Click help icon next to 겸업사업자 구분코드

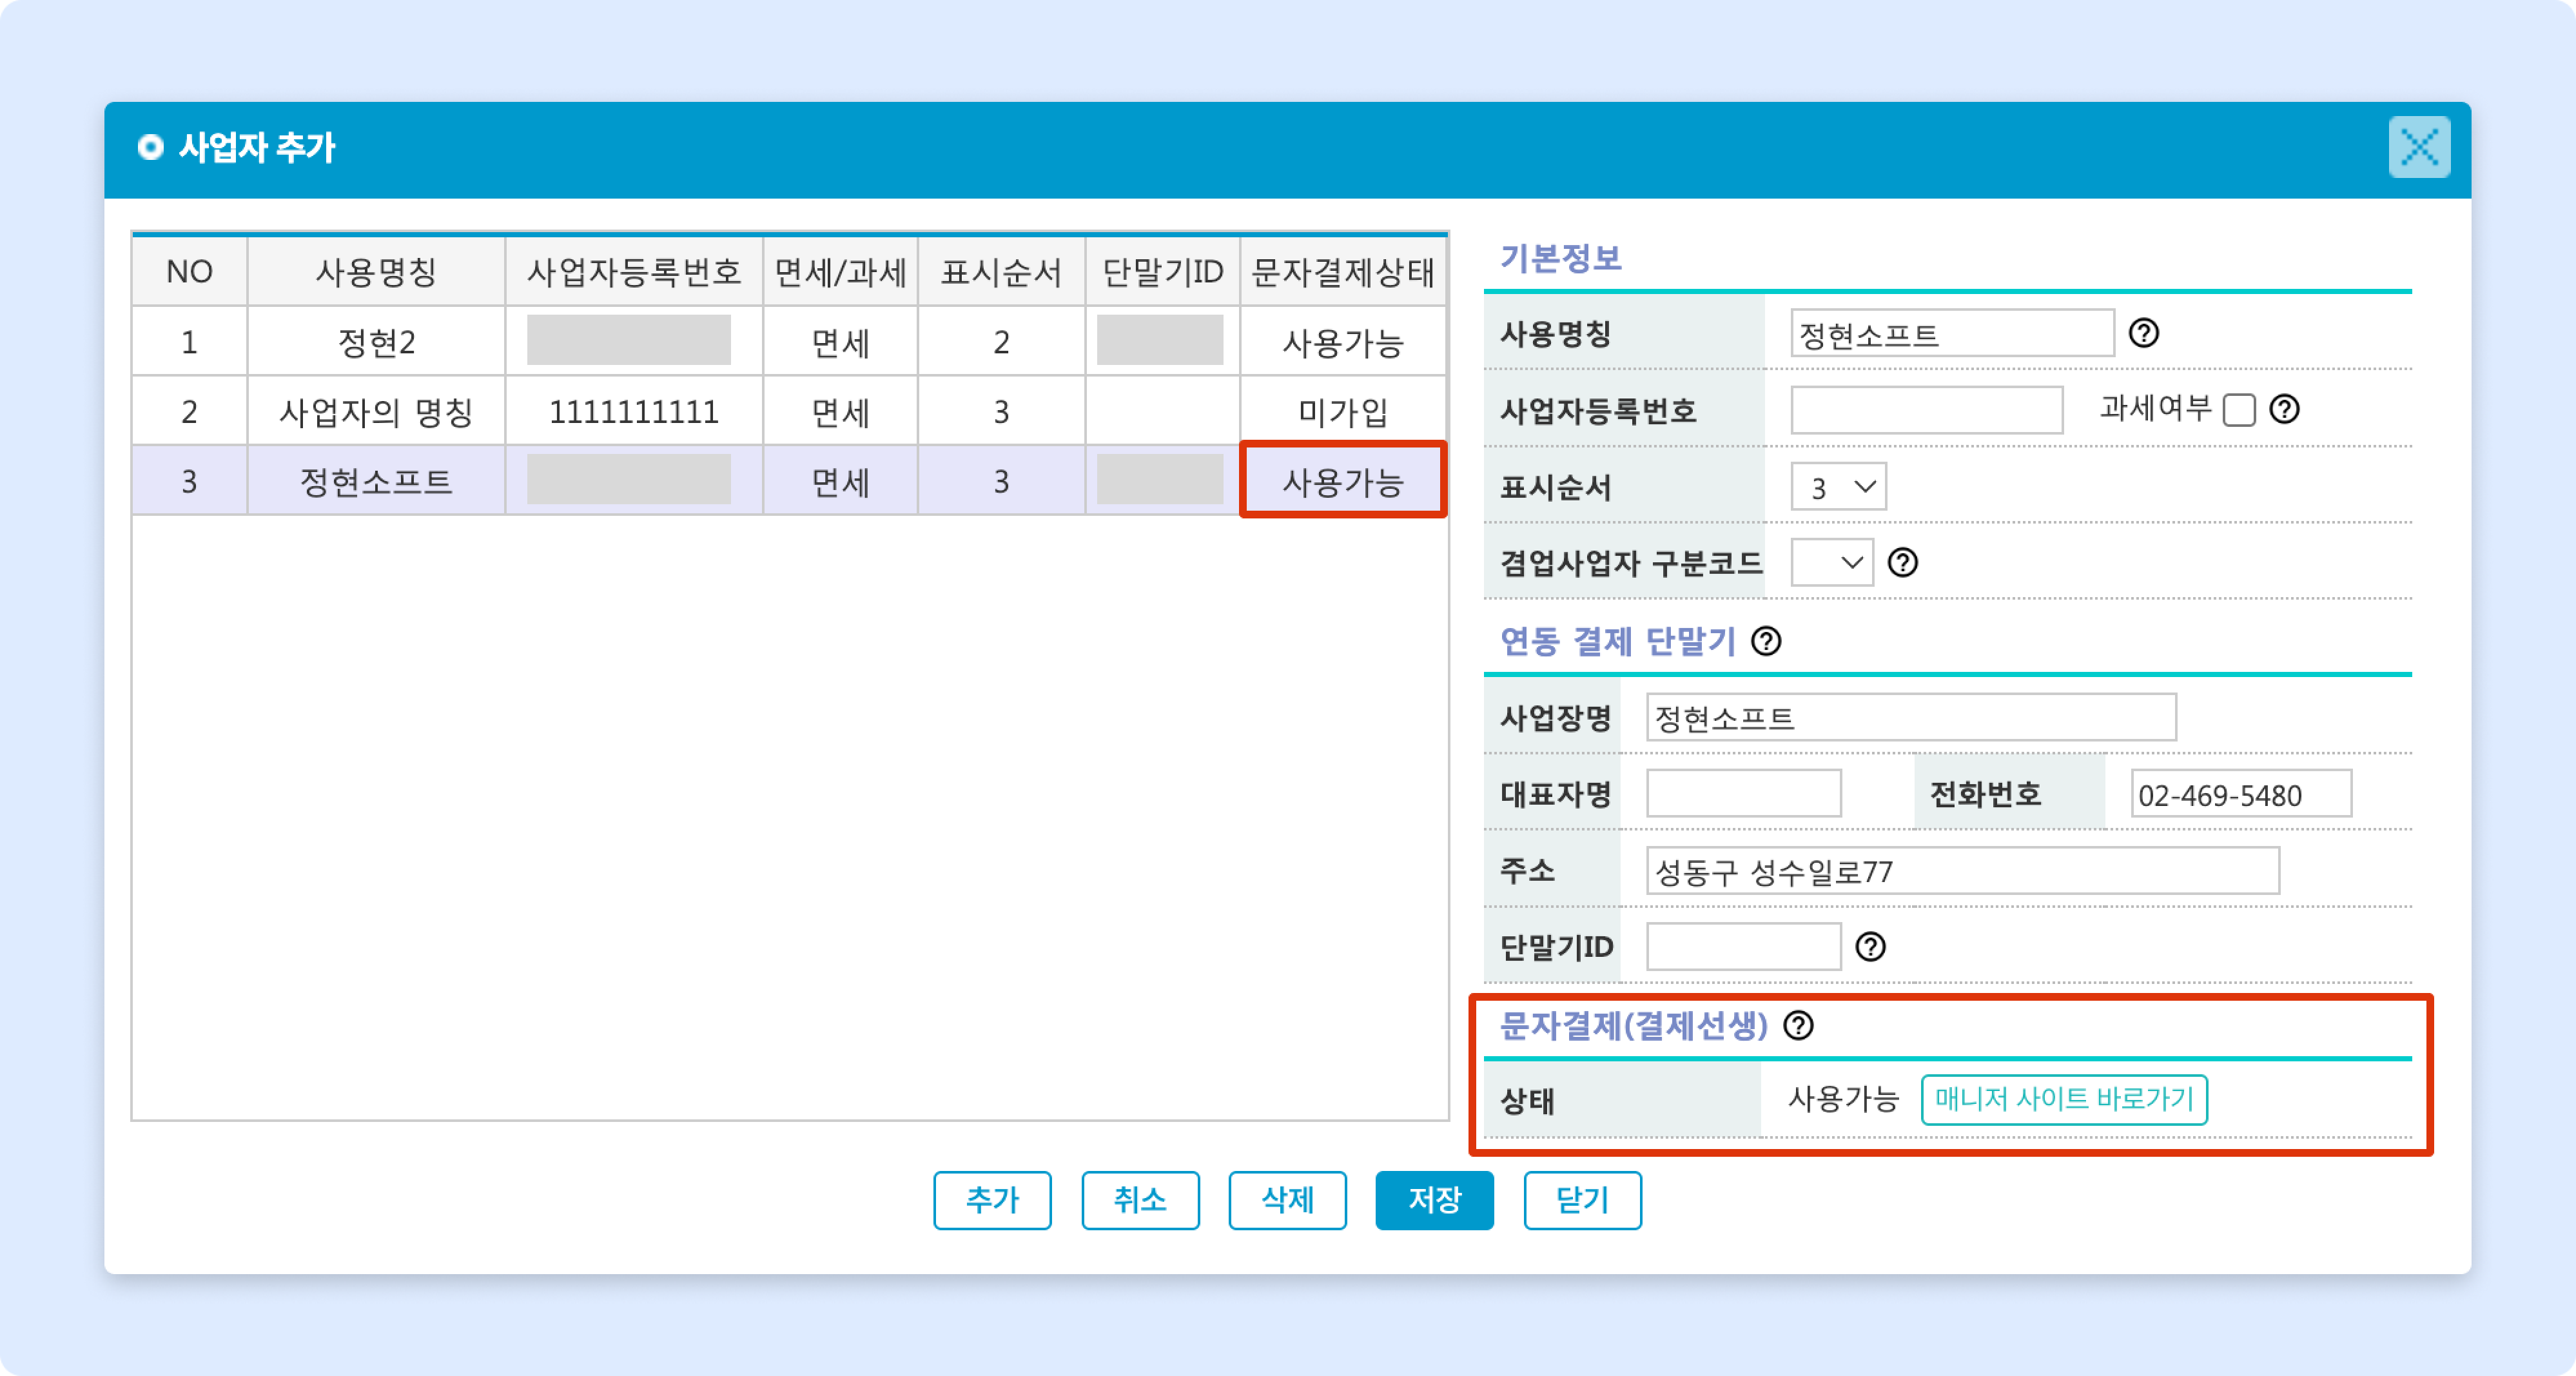[1902, 563]
